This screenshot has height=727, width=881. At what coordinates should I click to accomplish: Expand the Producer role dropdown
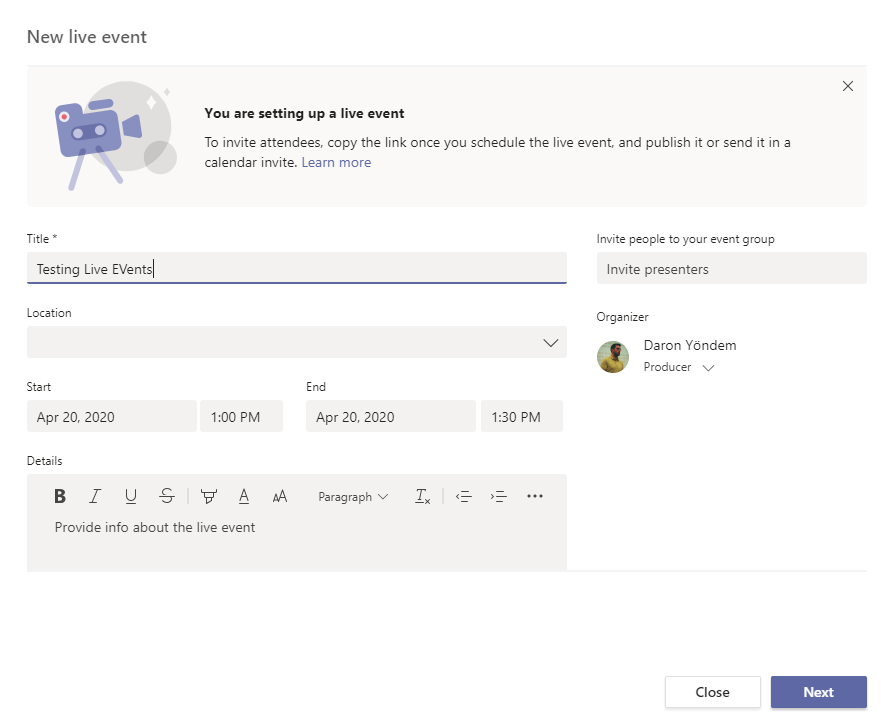pyautogui.click(x=708, y=368)
